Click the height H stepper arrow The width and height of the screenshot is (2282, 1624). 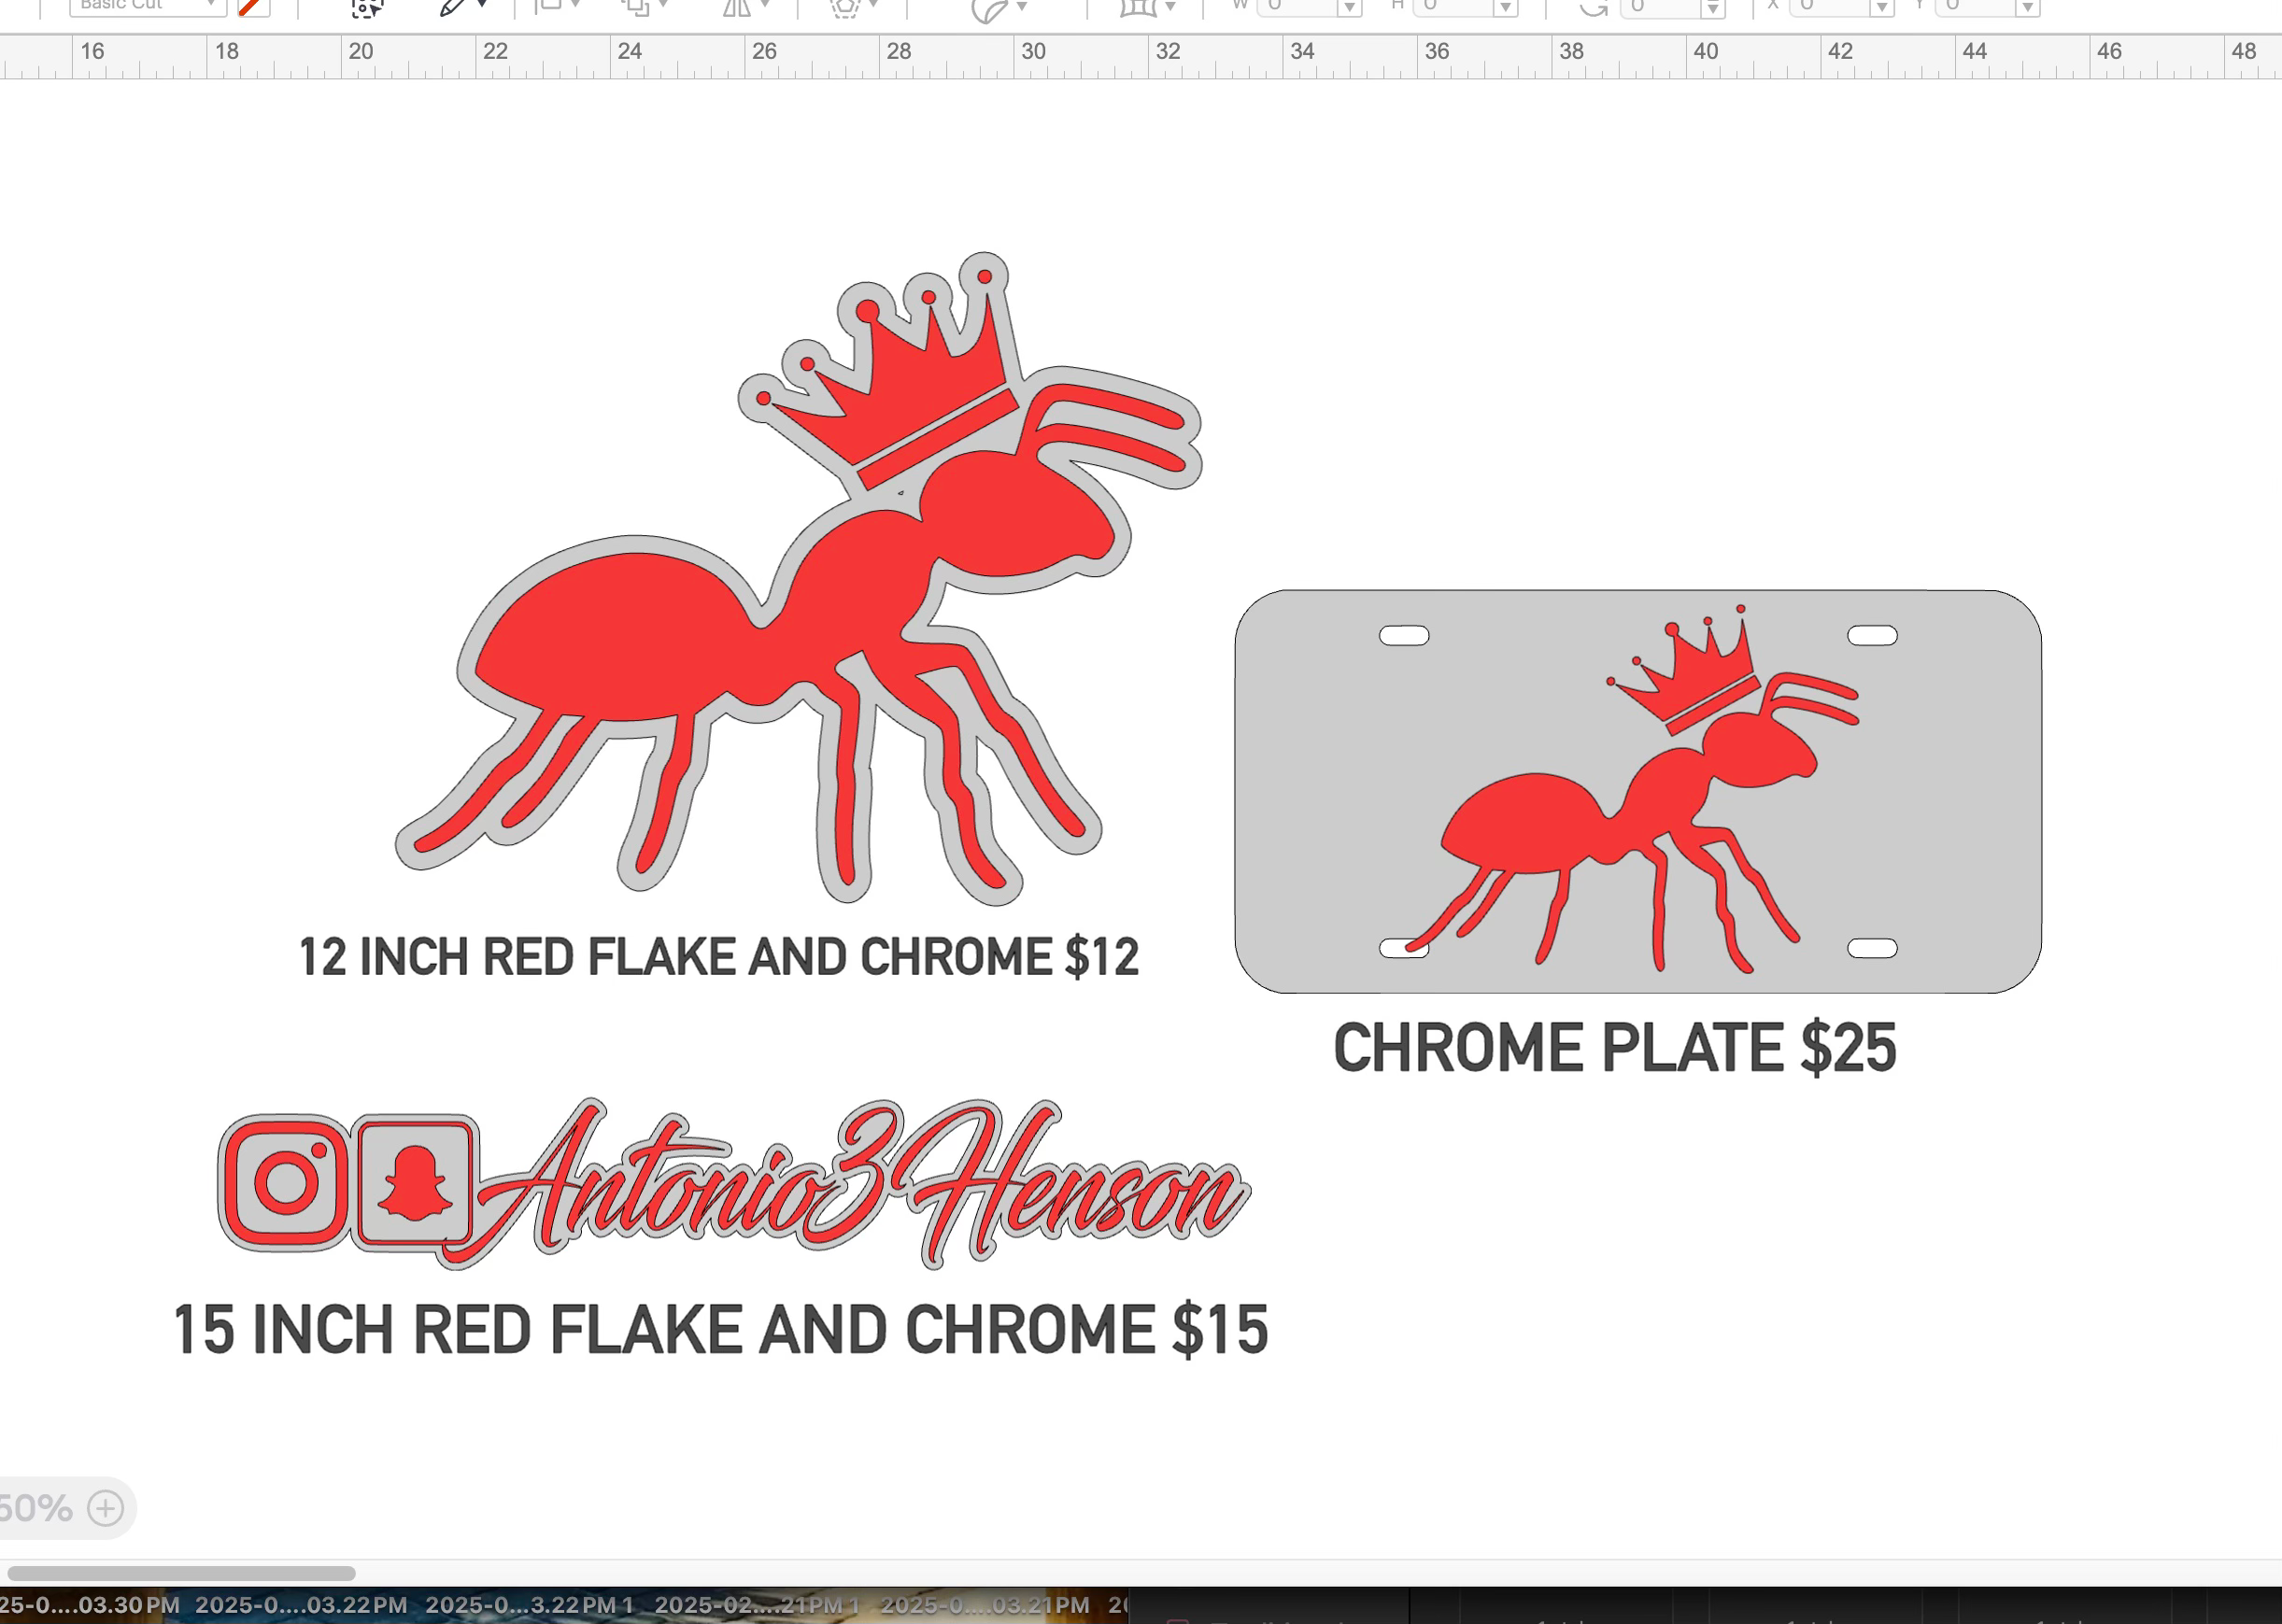coord(1505,8)
